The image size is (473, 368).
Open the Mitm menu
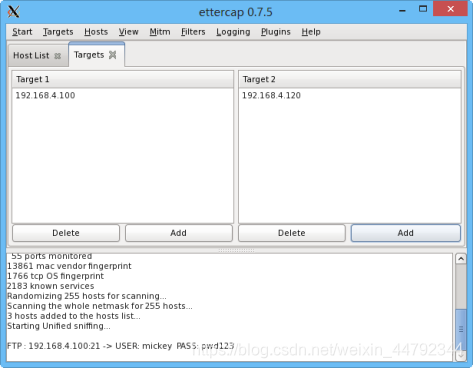click(160, 32)
